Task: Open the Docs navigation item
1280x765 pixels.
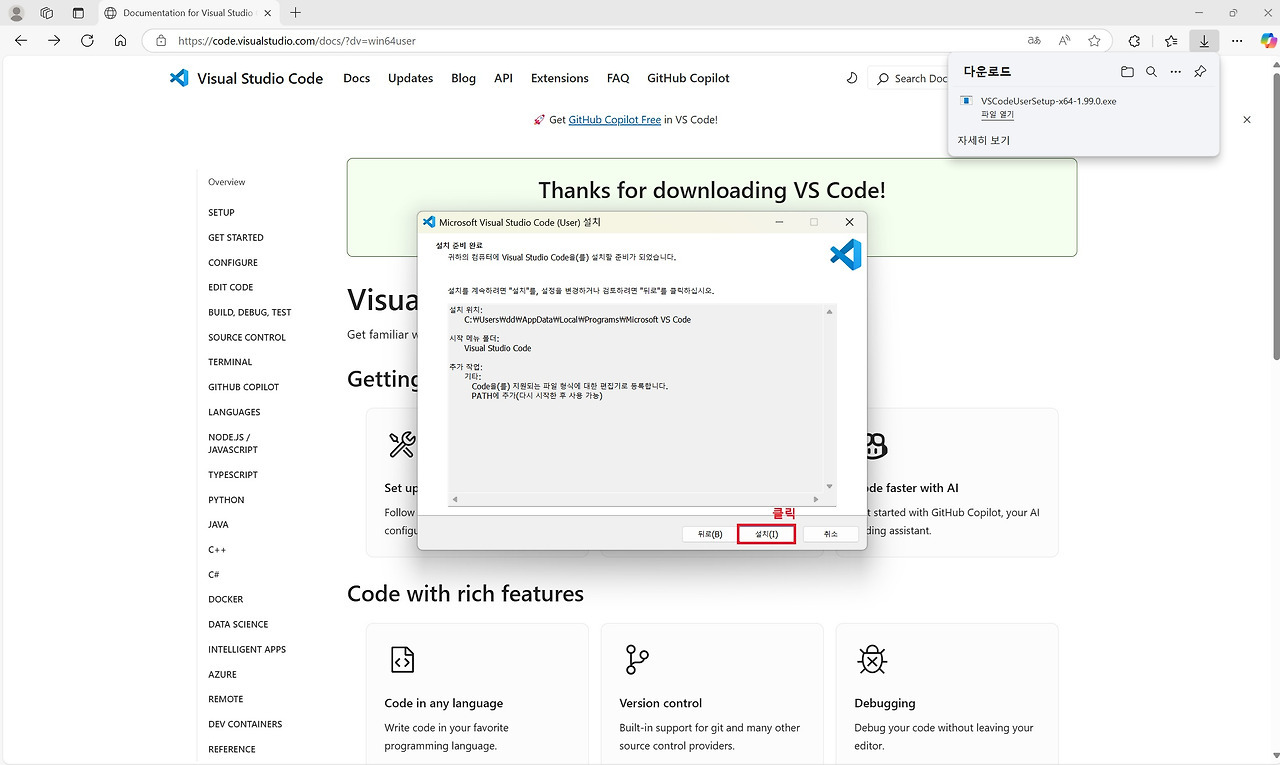Action: click(357, 78)
